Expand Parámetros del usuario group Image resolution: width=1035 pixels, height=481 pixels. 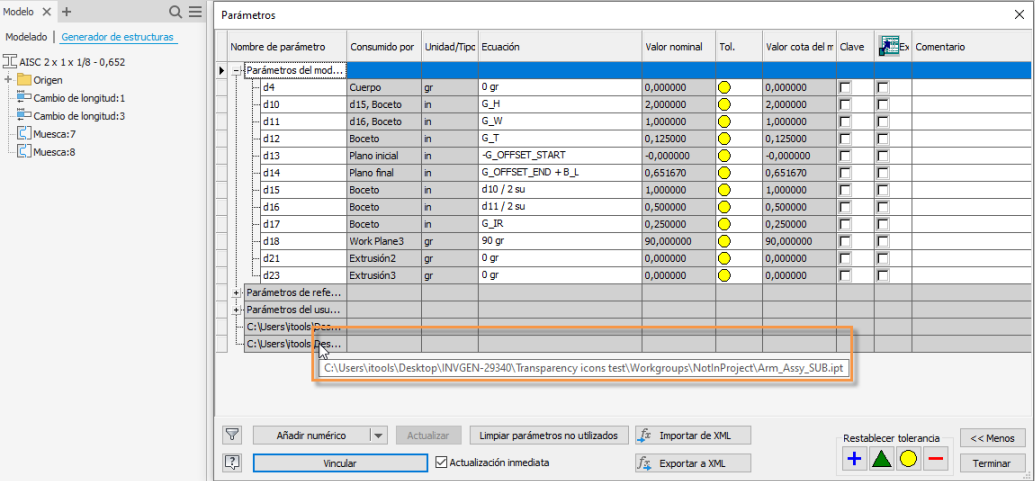tap(236, 309)
